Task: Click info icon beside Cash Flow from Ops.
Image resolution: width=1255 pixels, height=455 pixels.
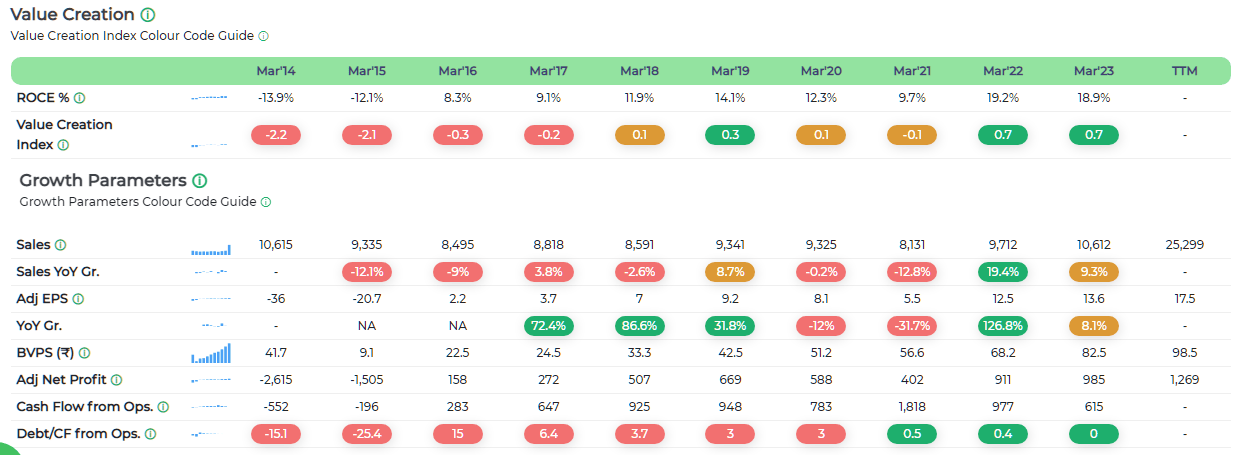Action: (163, 407)
